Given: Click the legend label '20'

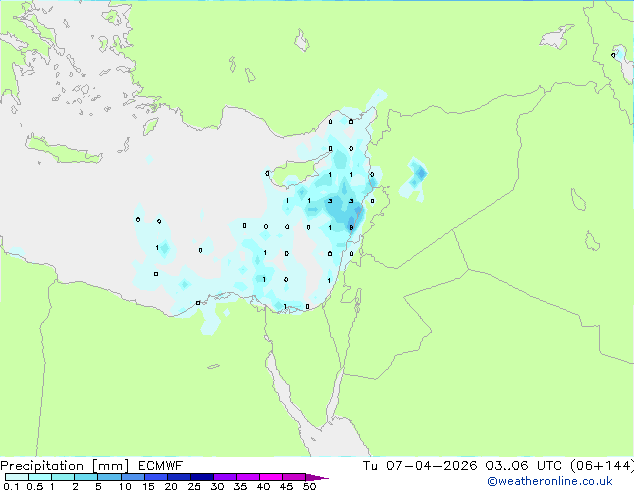Looking at the screenshot, I should click(171, 486).
